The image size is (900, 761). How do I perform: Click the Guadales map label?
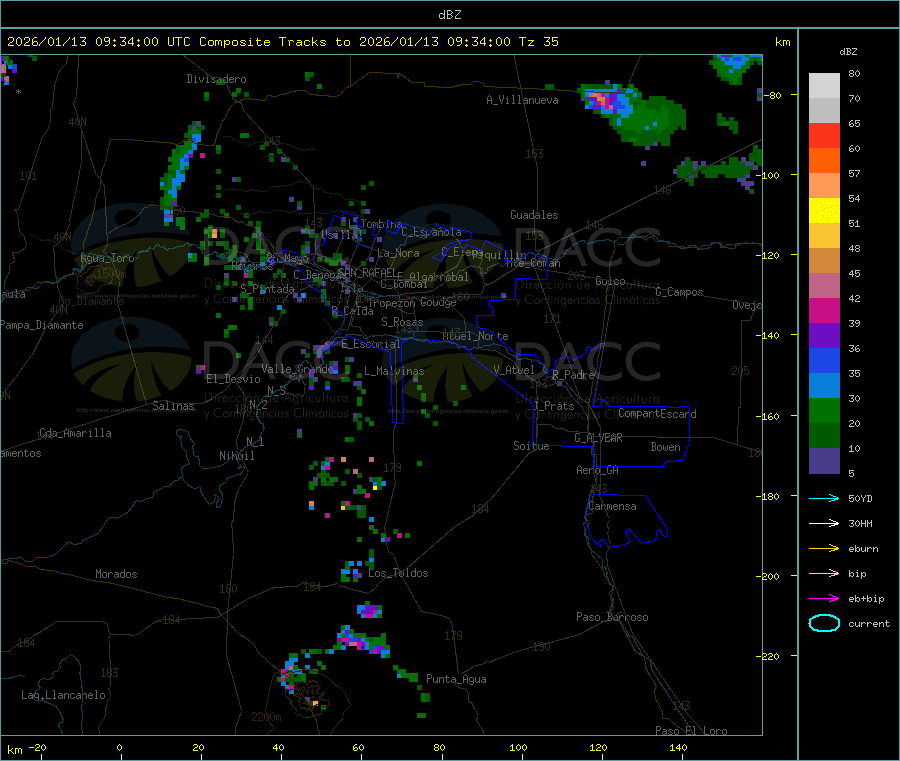point(534,215)
